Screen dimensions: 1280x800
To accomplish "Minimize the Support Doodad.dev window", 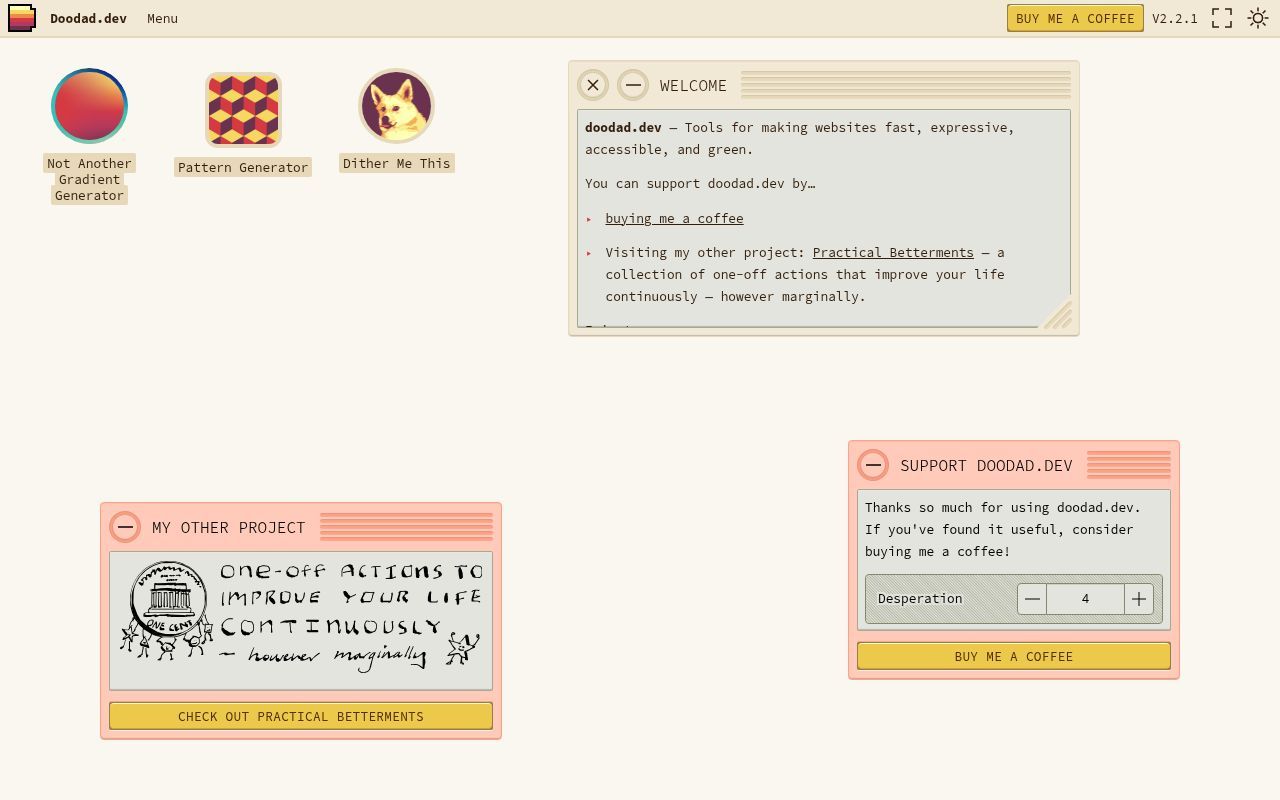I will point(873,465).
